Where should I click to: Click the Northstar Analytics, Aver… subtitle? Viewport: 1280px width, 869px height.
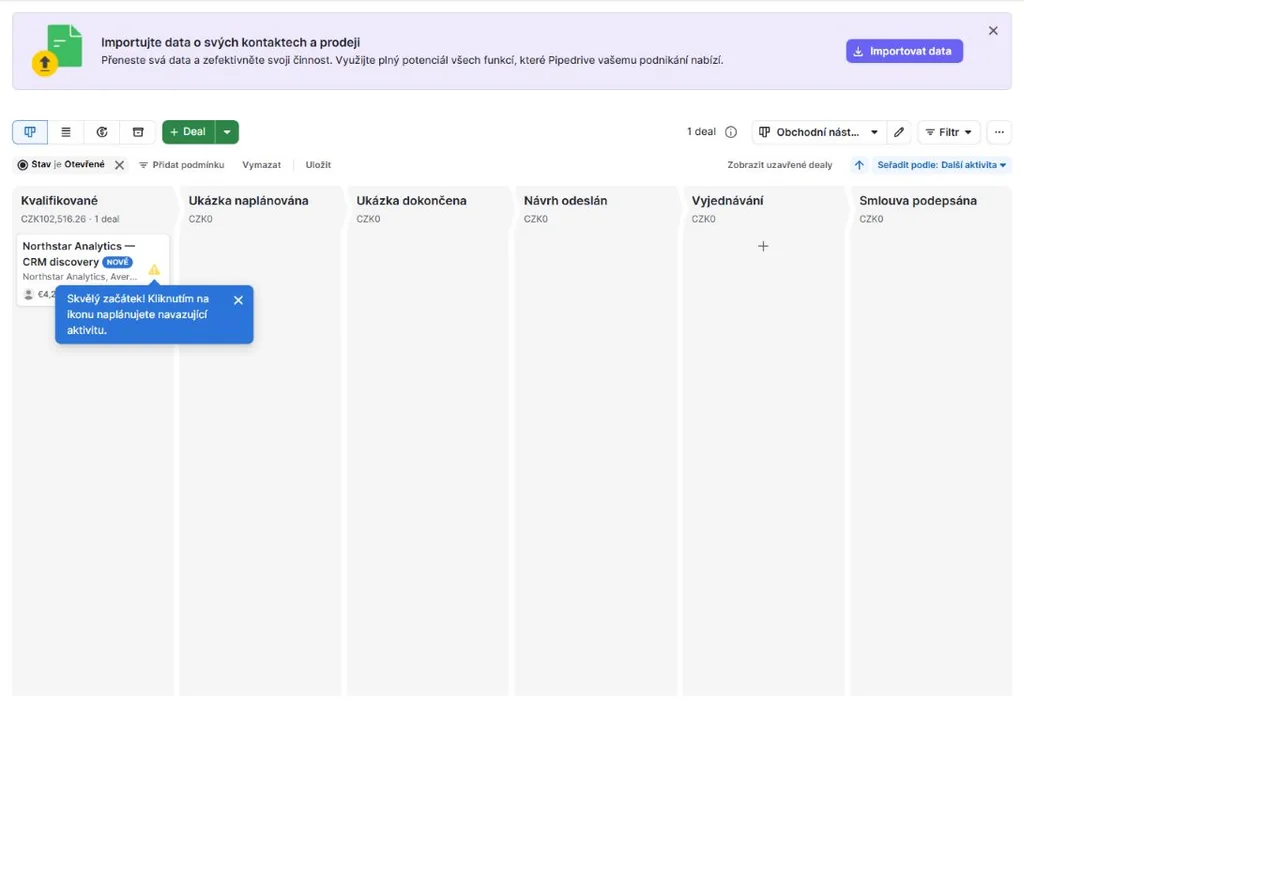[x=80, y=277]
